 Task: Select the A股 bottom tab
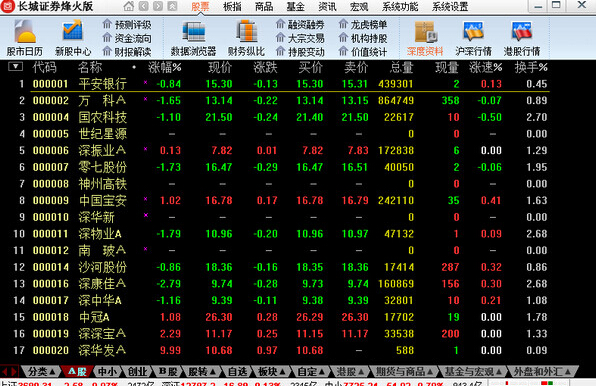pyautogui.click(x=77, y=371)
